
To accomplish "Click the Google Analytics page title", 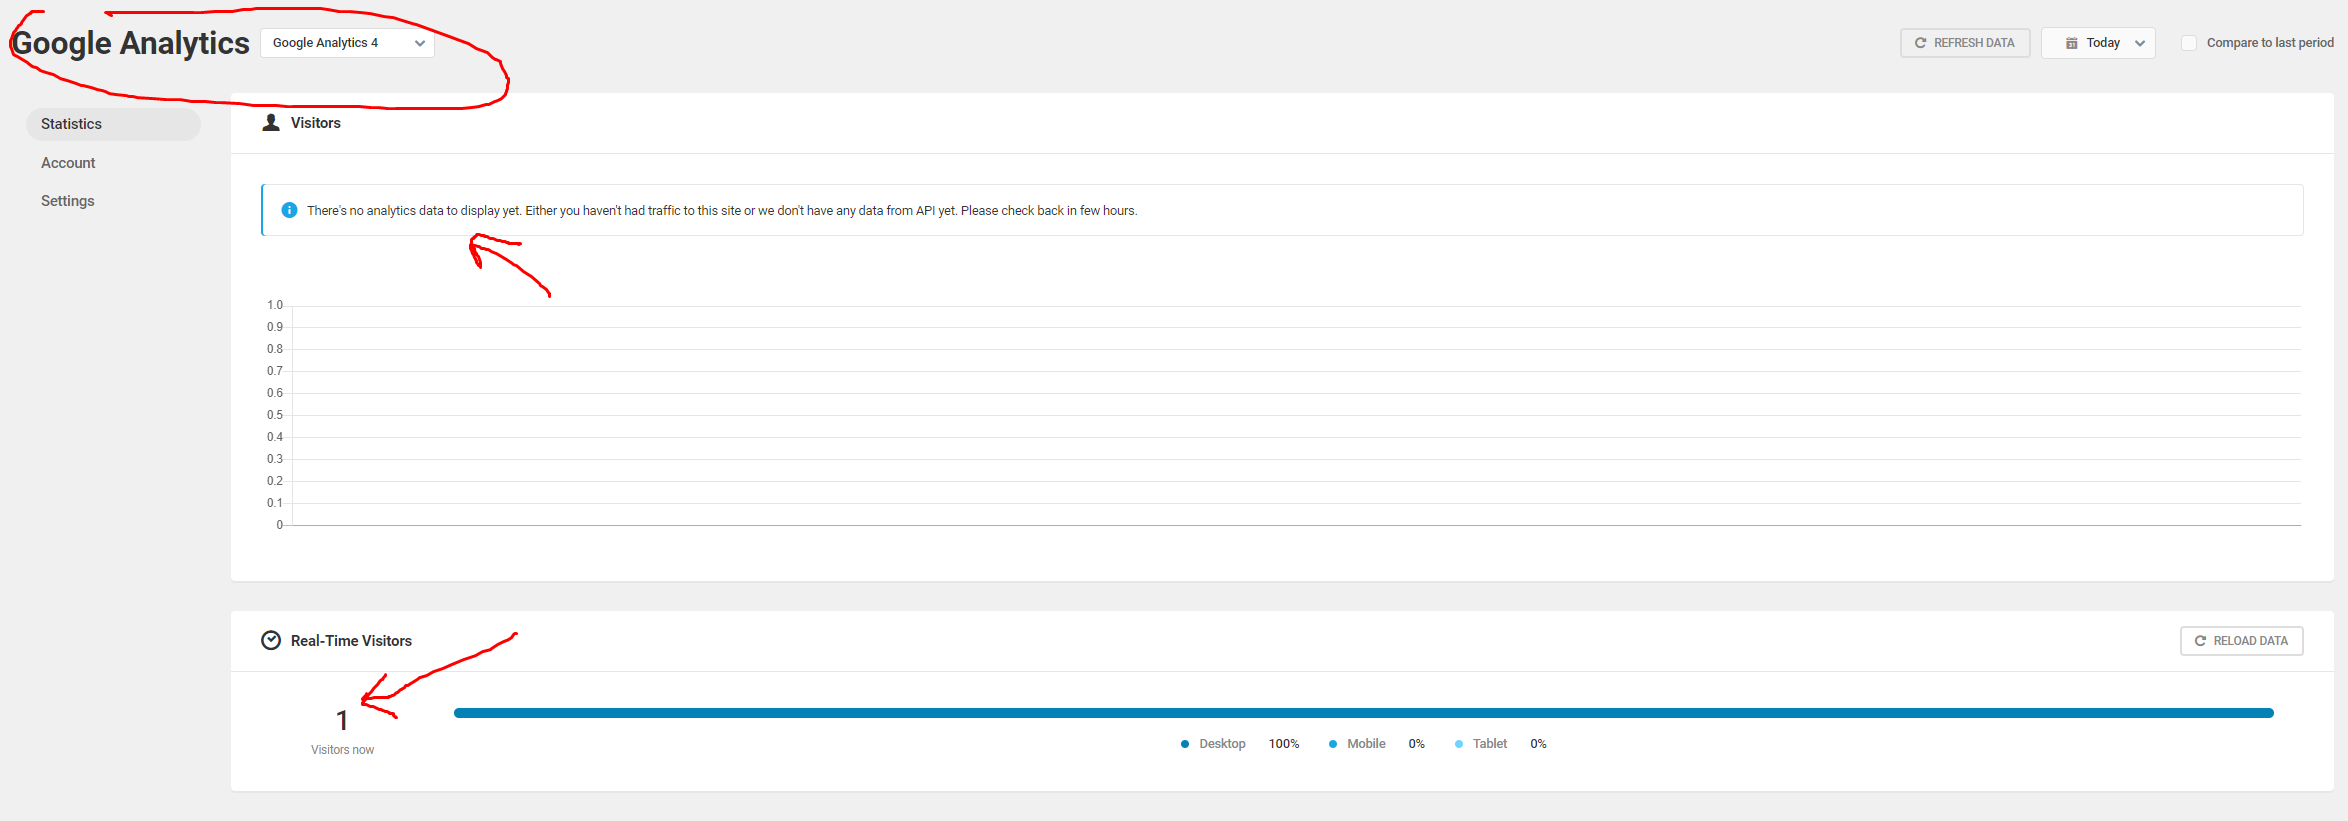I will (x=130, y=43).
